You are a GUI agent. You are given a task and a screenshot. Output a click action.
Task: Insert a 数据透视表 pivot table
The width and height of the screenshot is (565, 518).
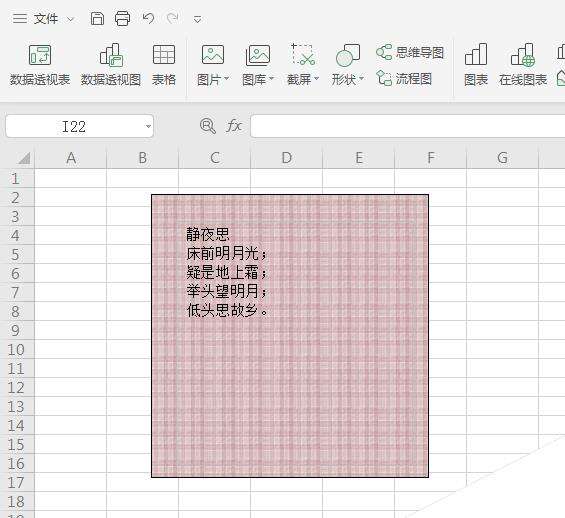(40, 65)
